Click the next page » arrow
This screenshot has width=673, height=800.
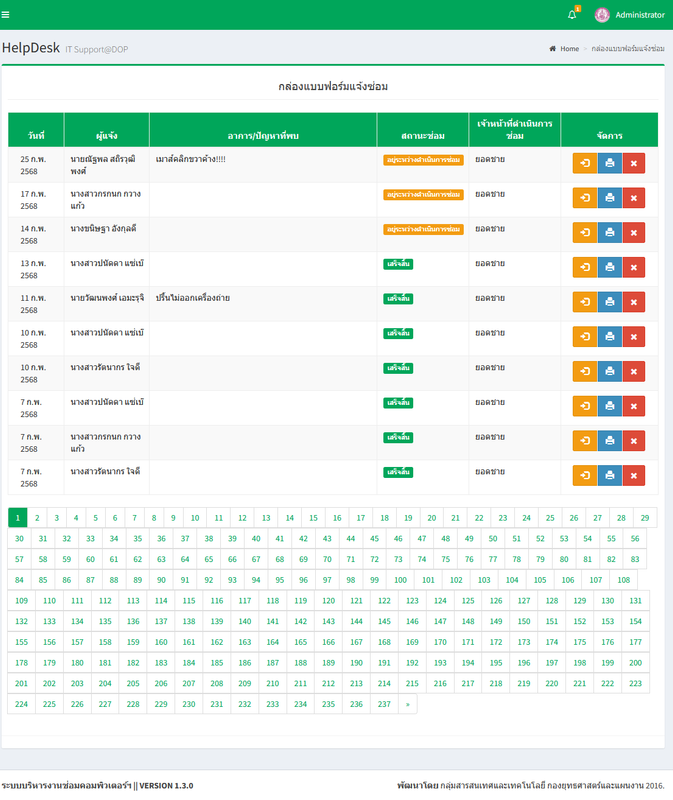point(408,705)
